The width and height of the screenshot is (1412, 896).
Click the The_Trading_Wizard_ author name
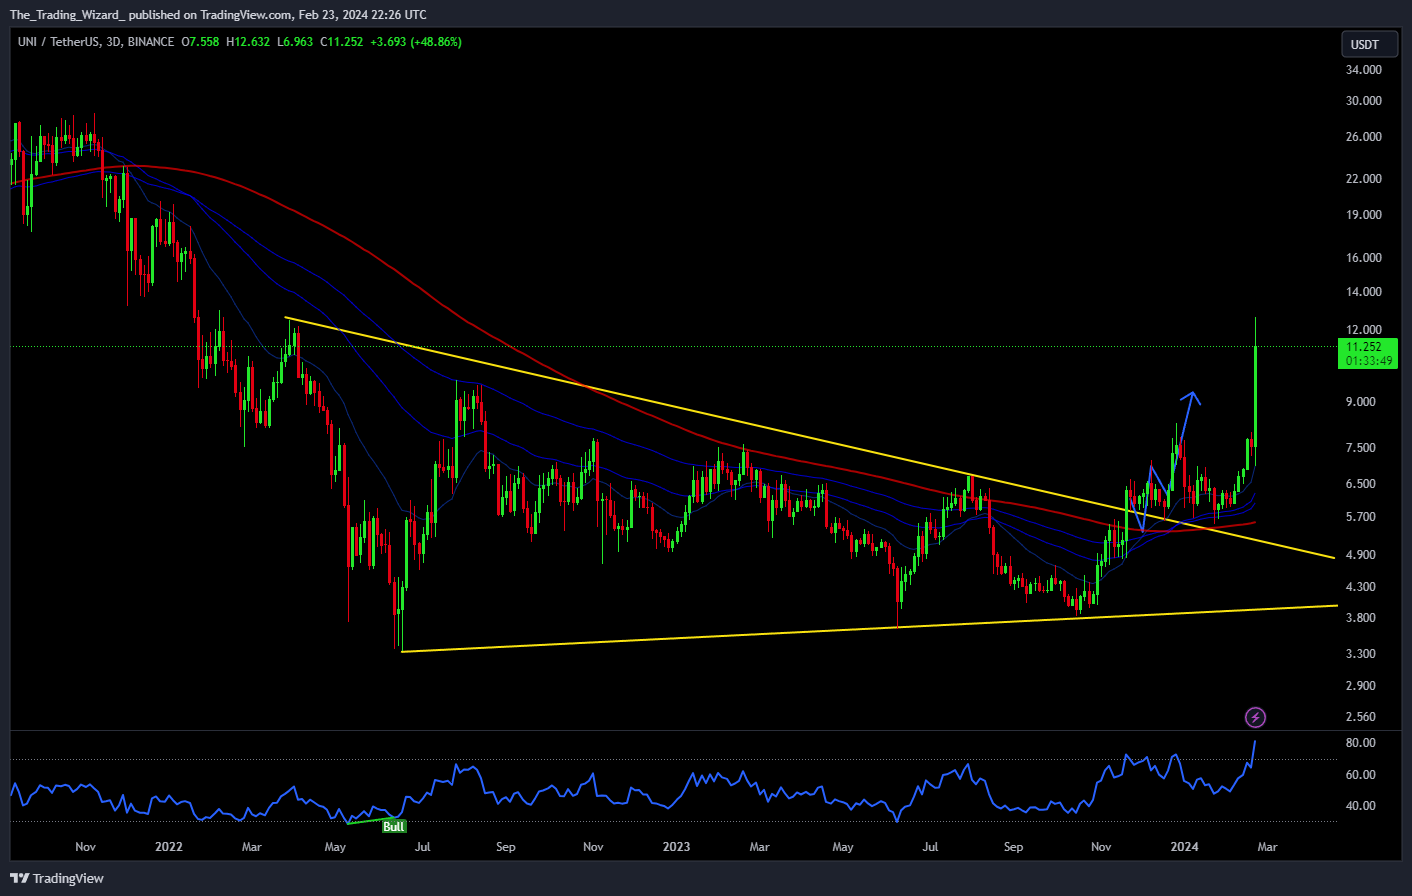[x=67, y=15]
